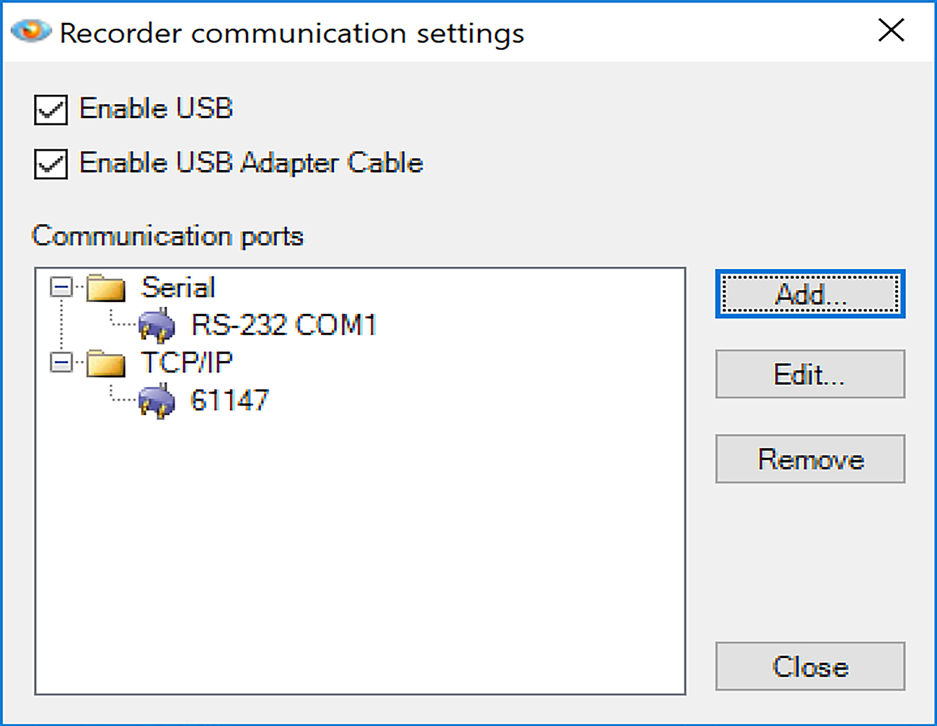Click inside the Communication ports list area
Screen dimensions: 937x726
[x=360, y=550]
